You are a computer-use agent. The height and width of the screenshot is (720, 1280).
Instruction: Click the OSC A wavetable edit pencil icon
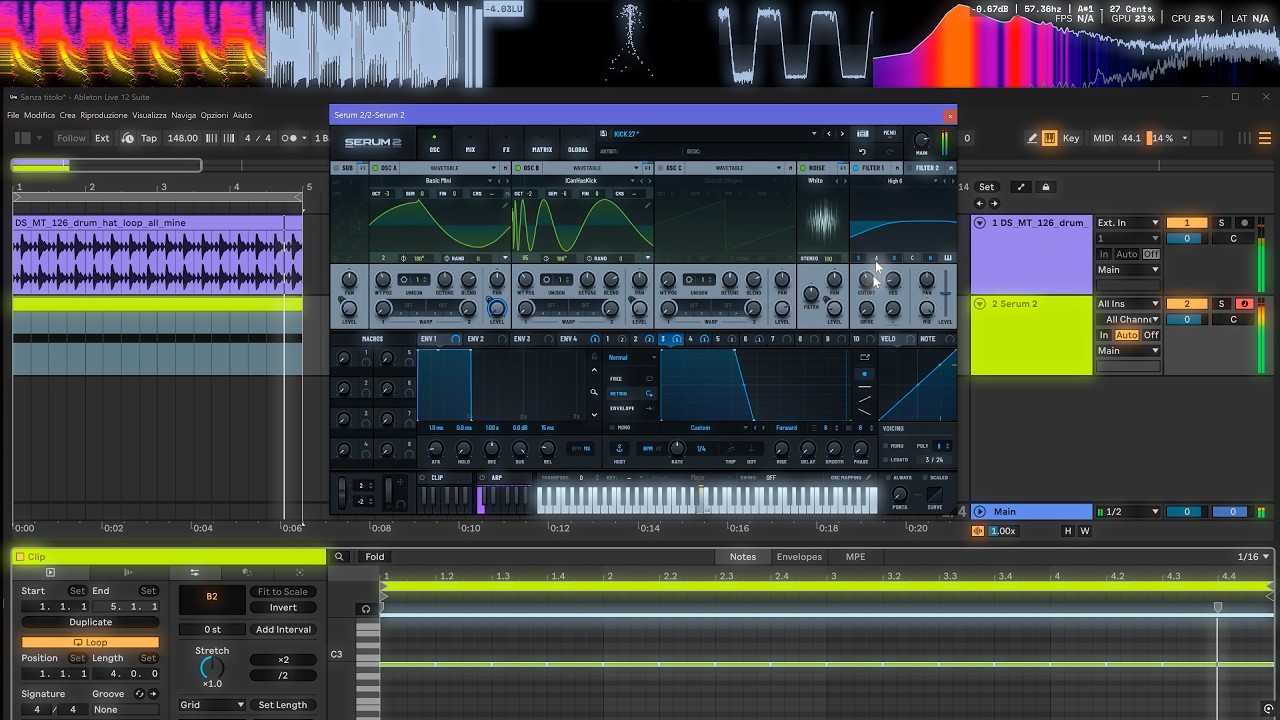(x=505, y=204)
